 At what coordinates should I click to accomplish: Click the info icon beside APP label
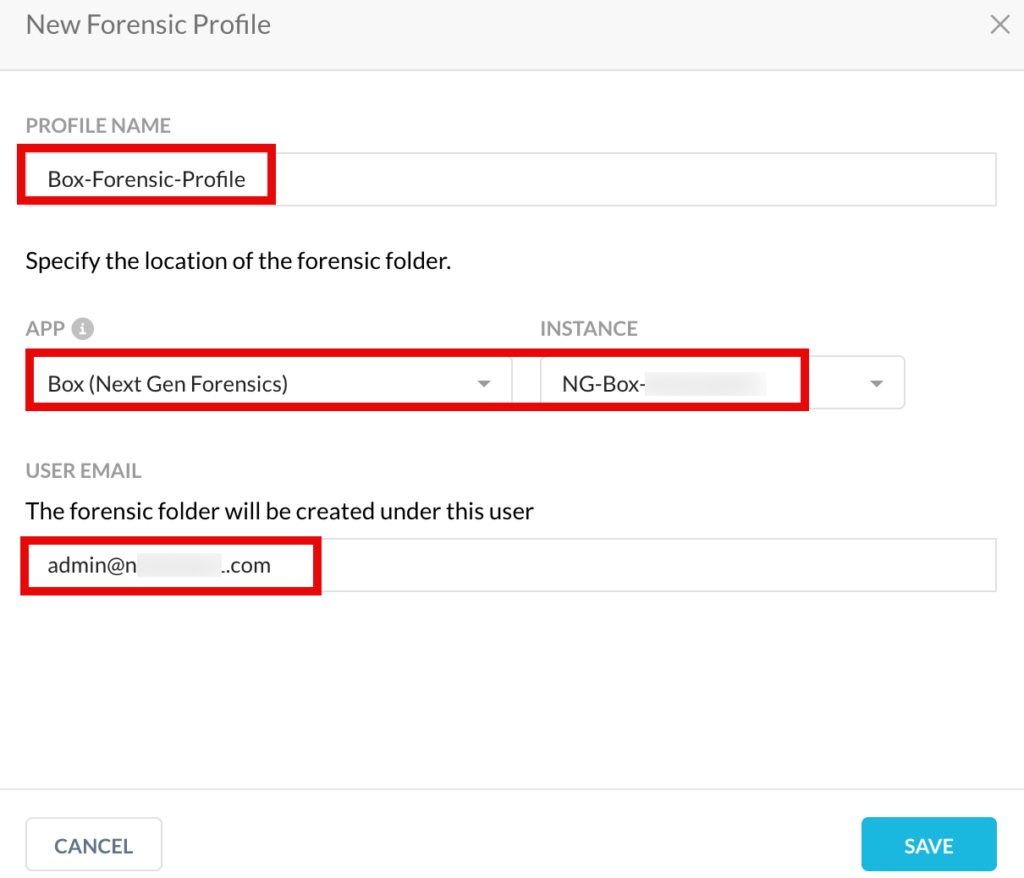(82, 328)
